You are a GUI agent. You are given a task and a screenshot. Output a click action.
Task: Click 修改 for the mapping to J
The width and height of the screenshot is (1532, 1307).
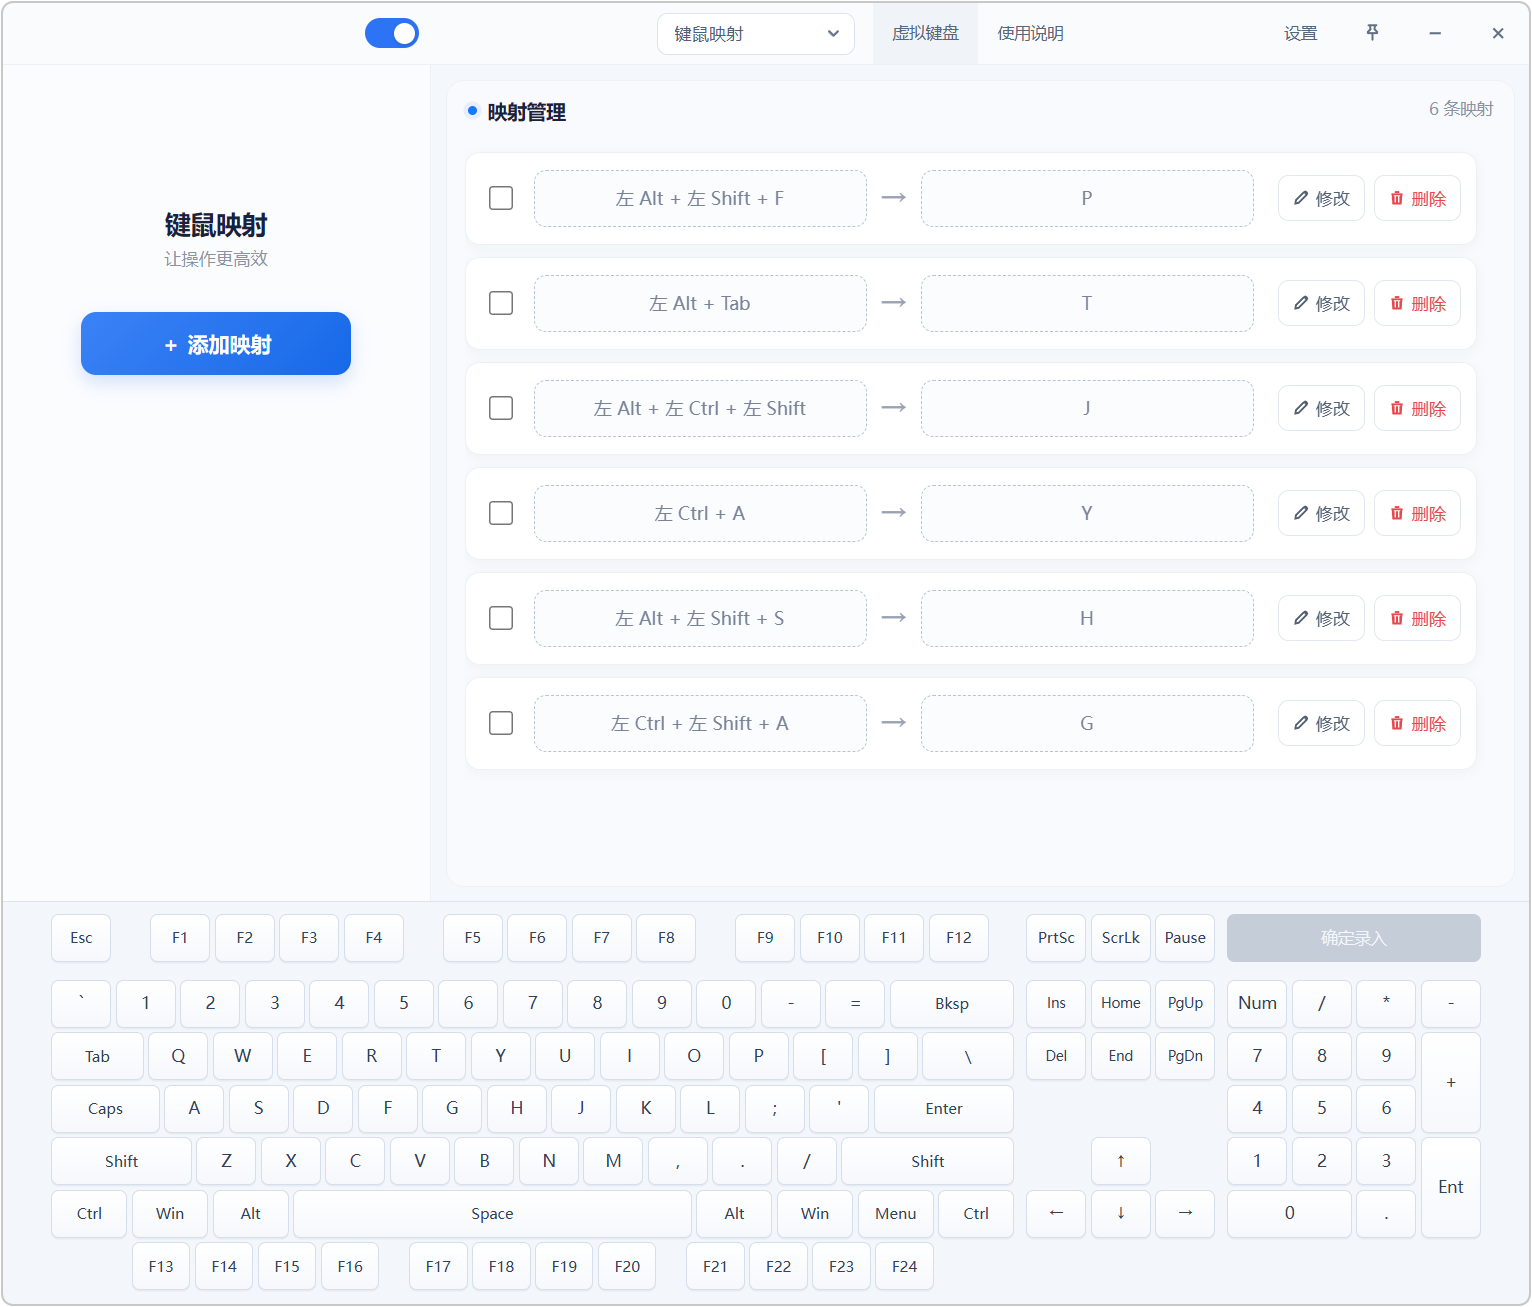click(1321, 408)
